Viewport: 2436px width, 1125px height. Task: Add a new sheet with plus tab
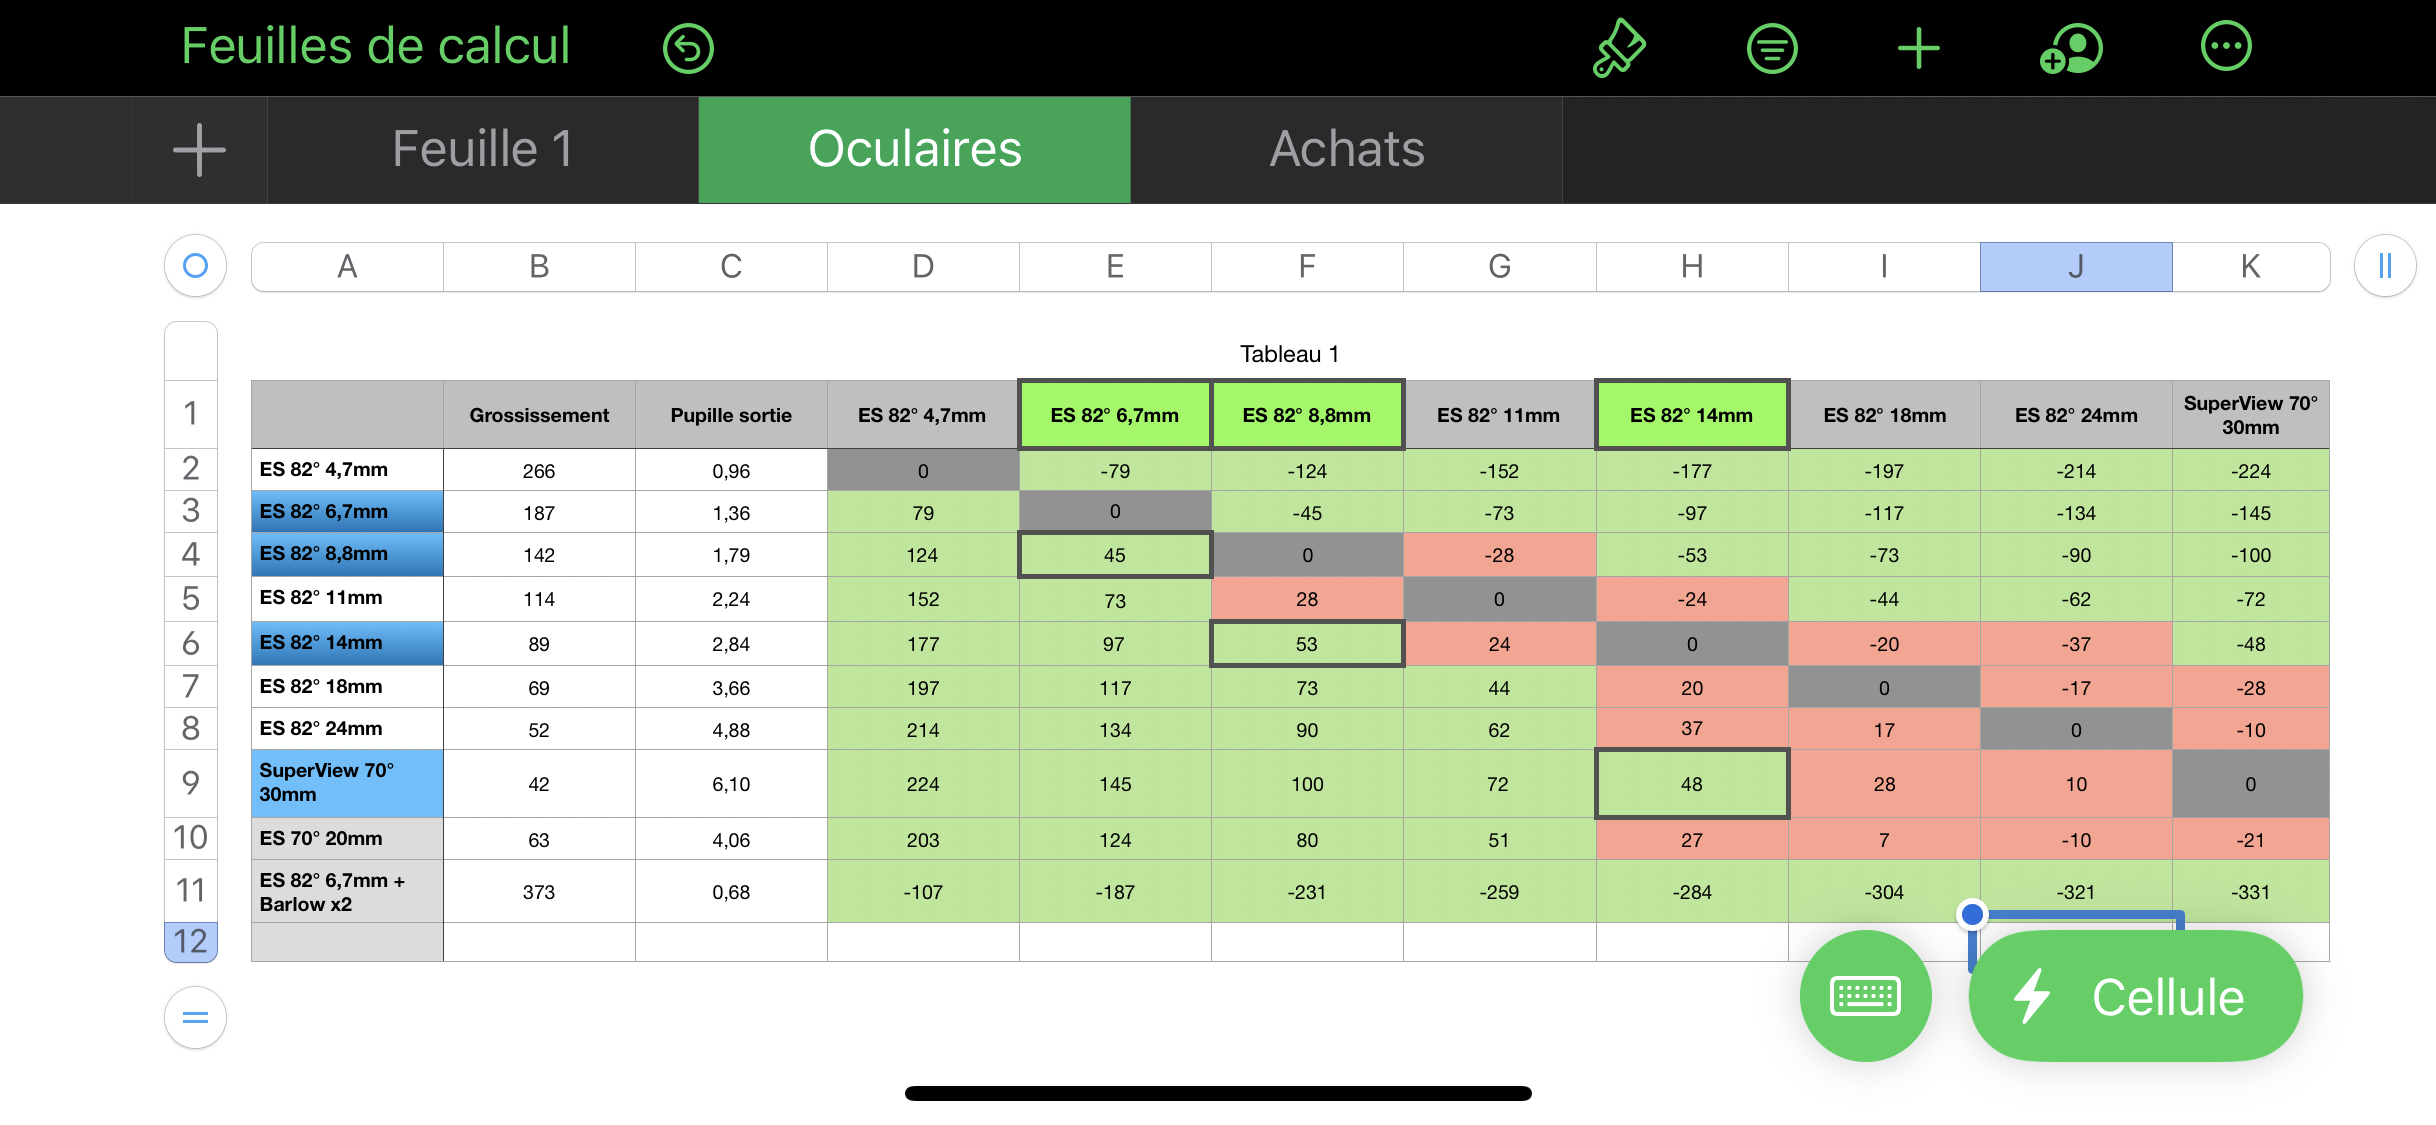tap(199, 150)
